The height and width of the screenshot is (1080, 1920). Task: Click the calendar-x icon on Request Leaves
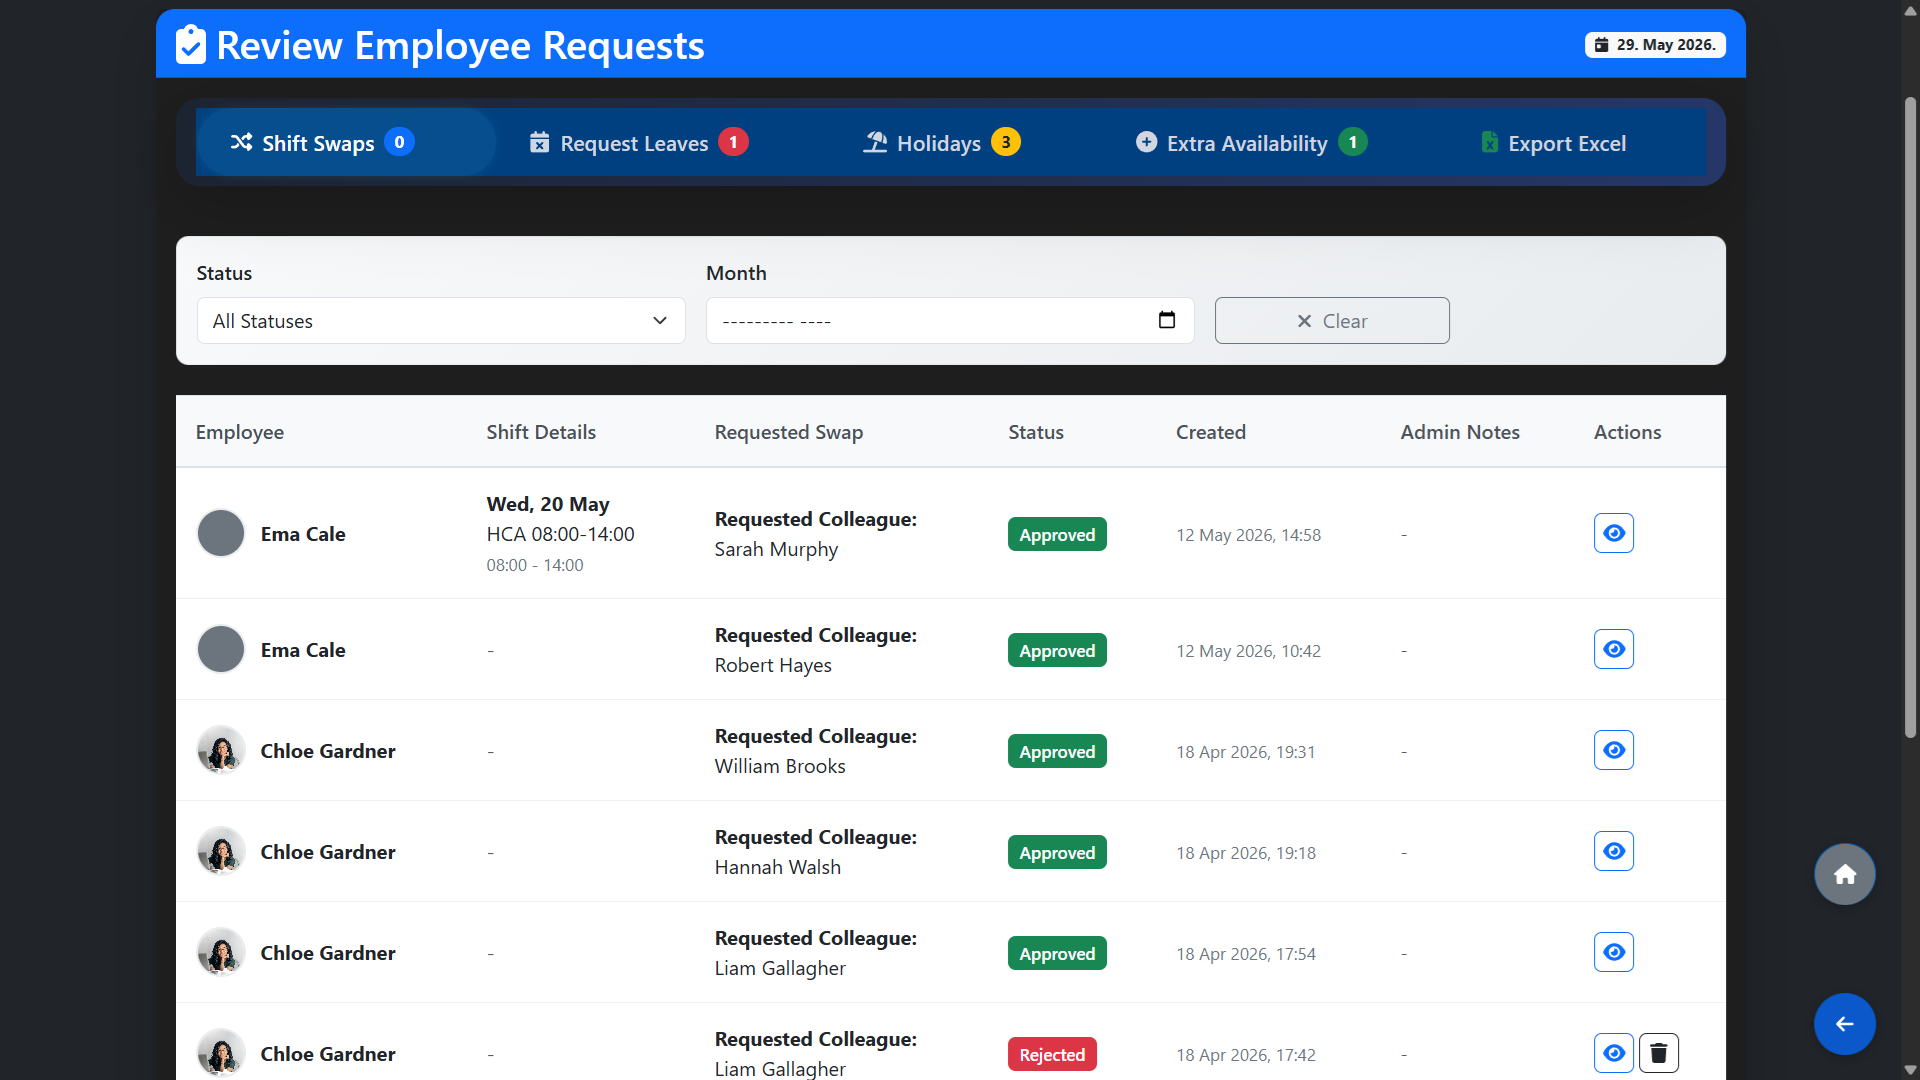540,142
